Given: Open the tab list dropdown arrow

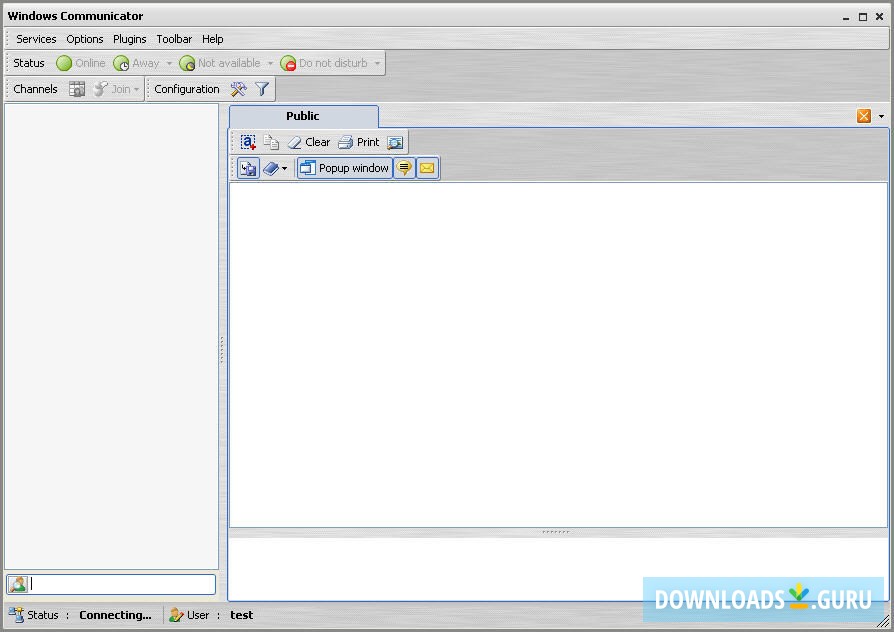Looking at the screenshot, I should (x=881, y=116).
